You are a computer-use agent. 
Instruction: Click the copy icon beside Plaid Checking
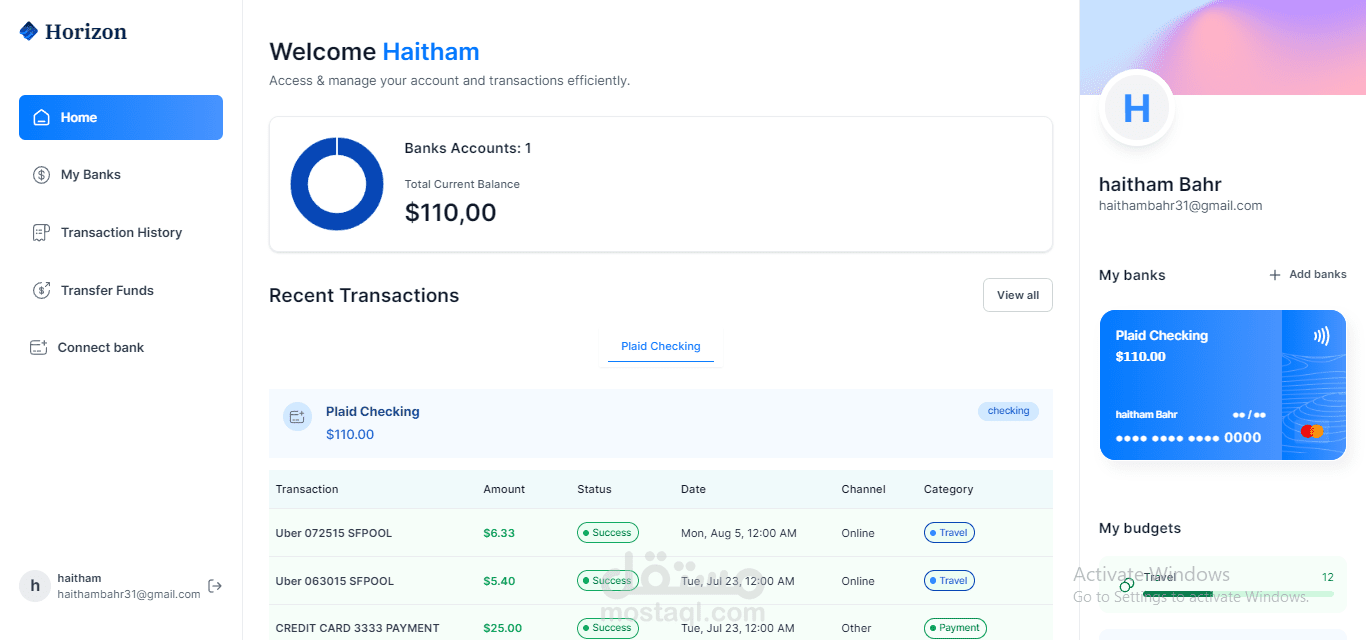coord(297,416)
